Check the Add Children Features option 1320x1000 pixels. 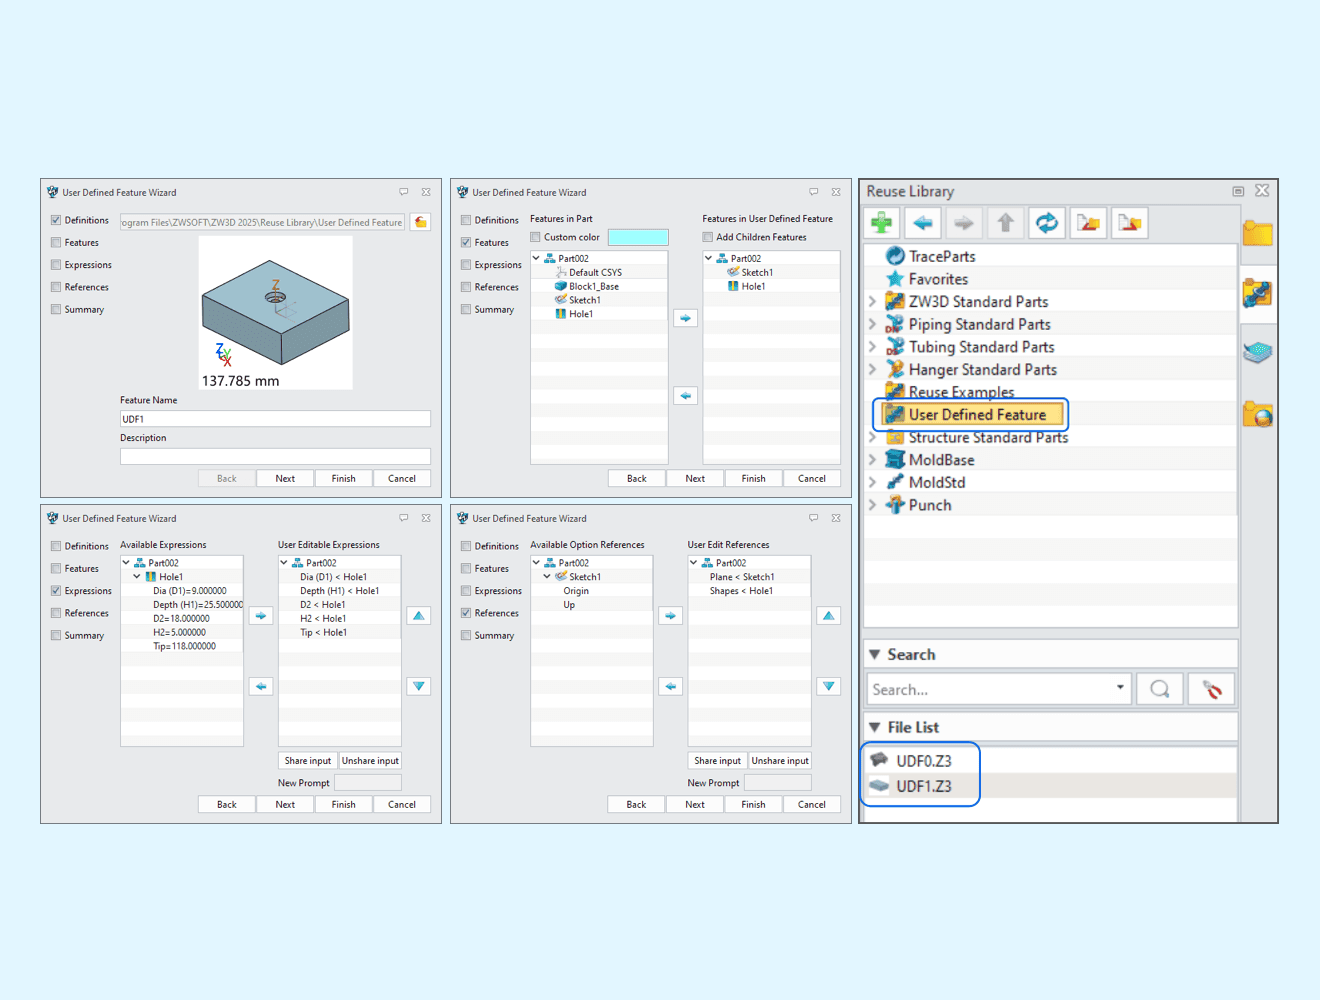tap(708, 237)
